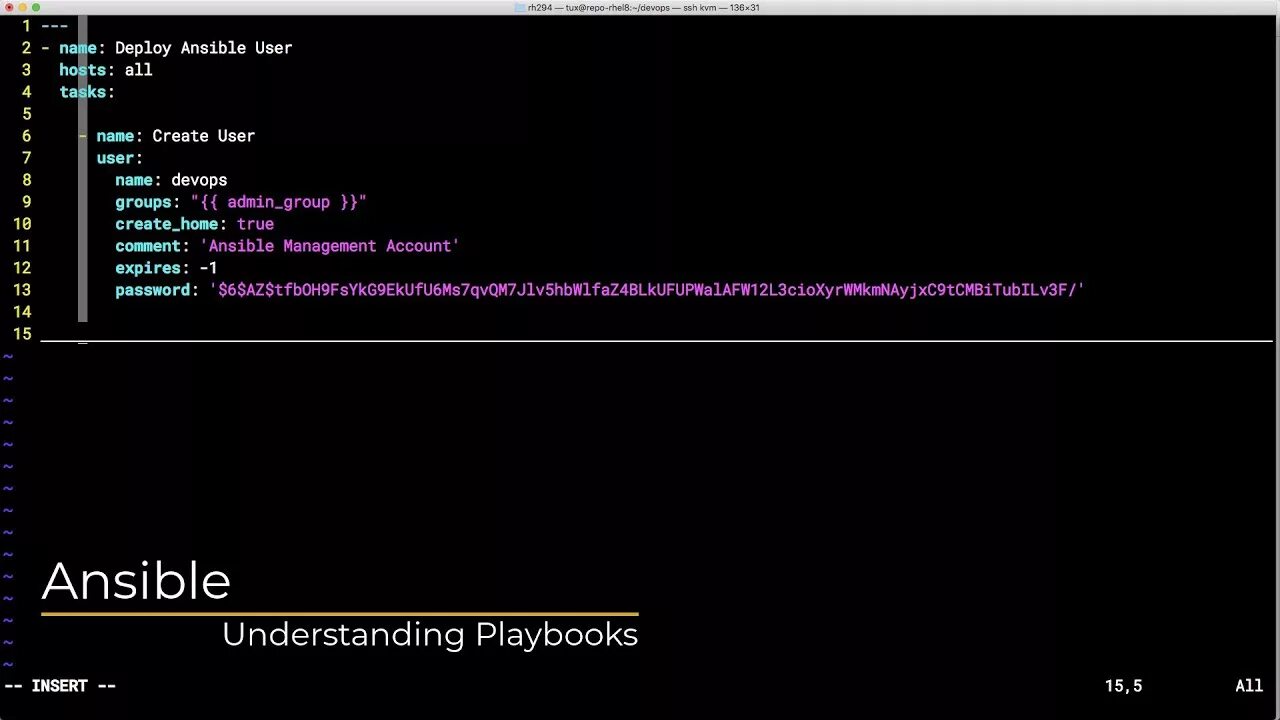The height and width of the screenshot is (720, 1280).
Task: Click the 'devops' user name value
Action: pos(199,180)
